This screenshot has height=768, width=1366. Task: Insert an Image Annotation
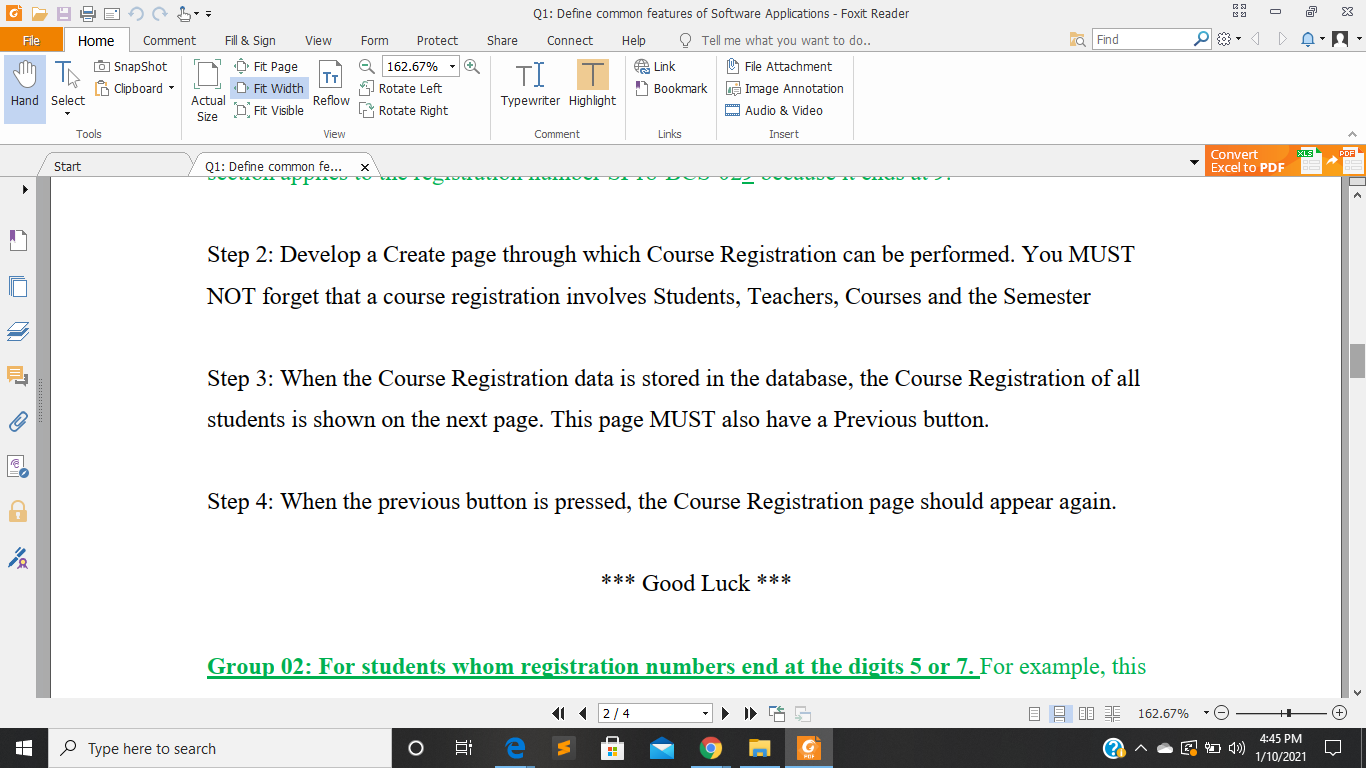click(785, 88)
